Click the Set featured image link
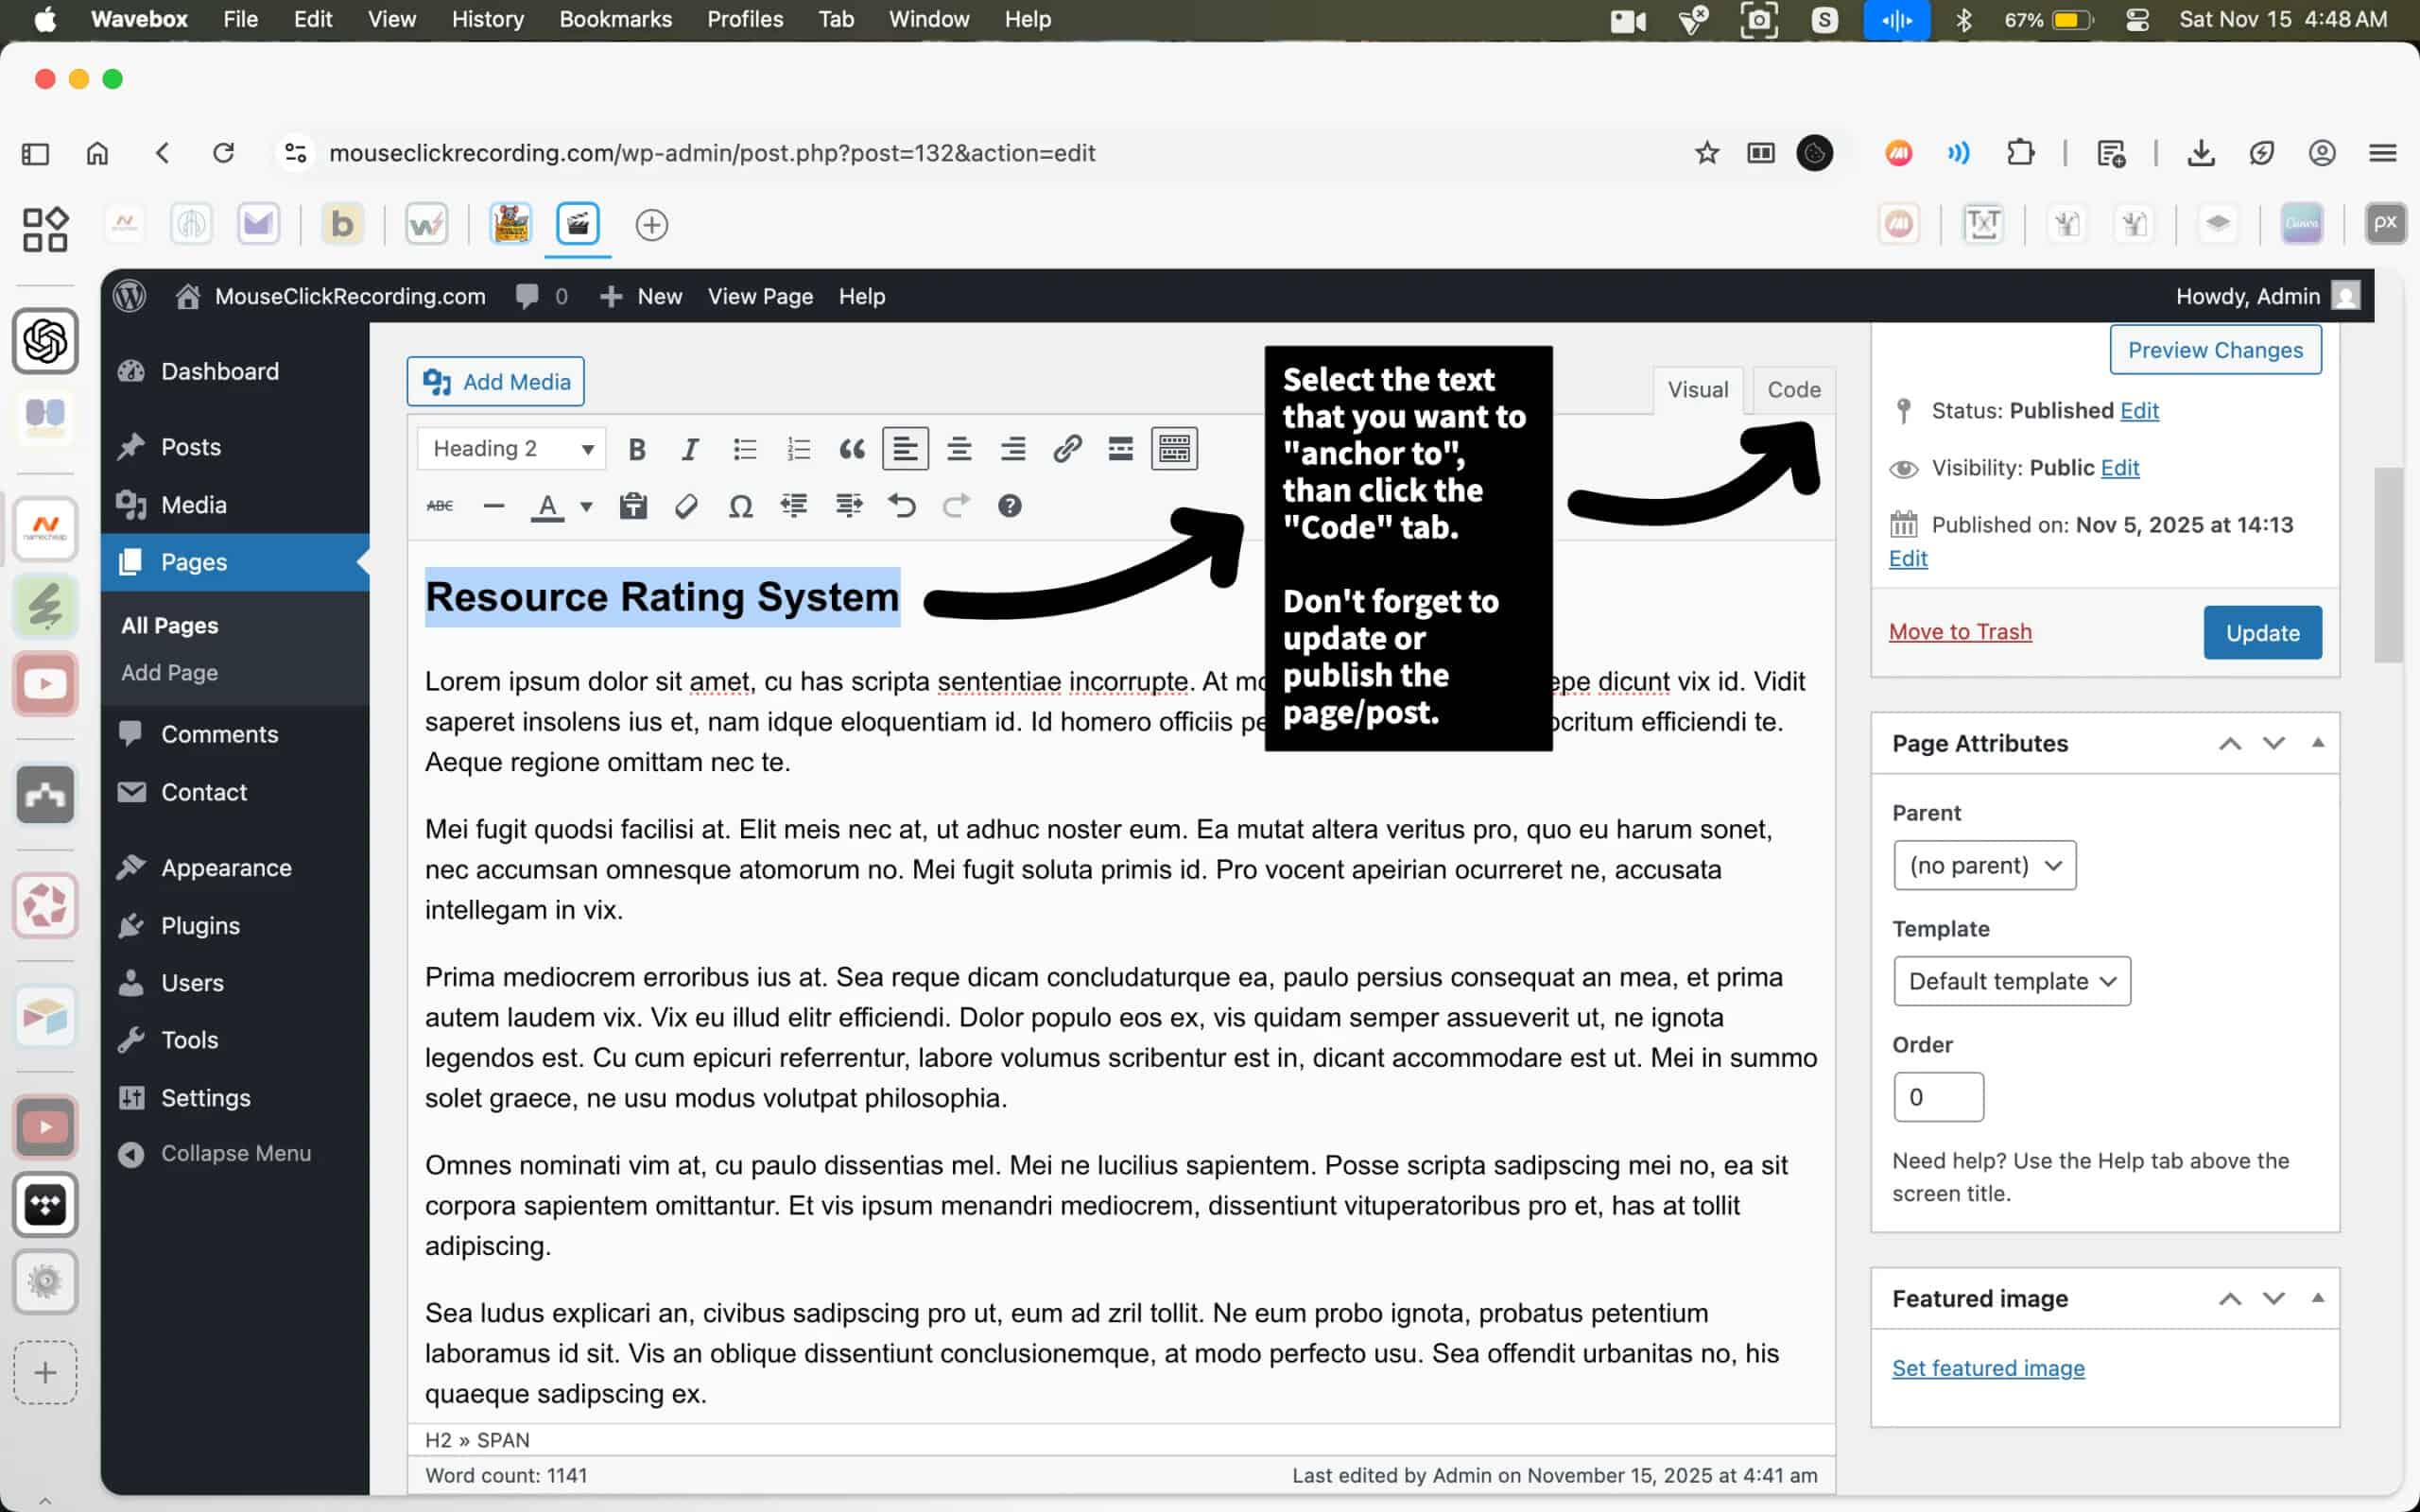 1988,1368
